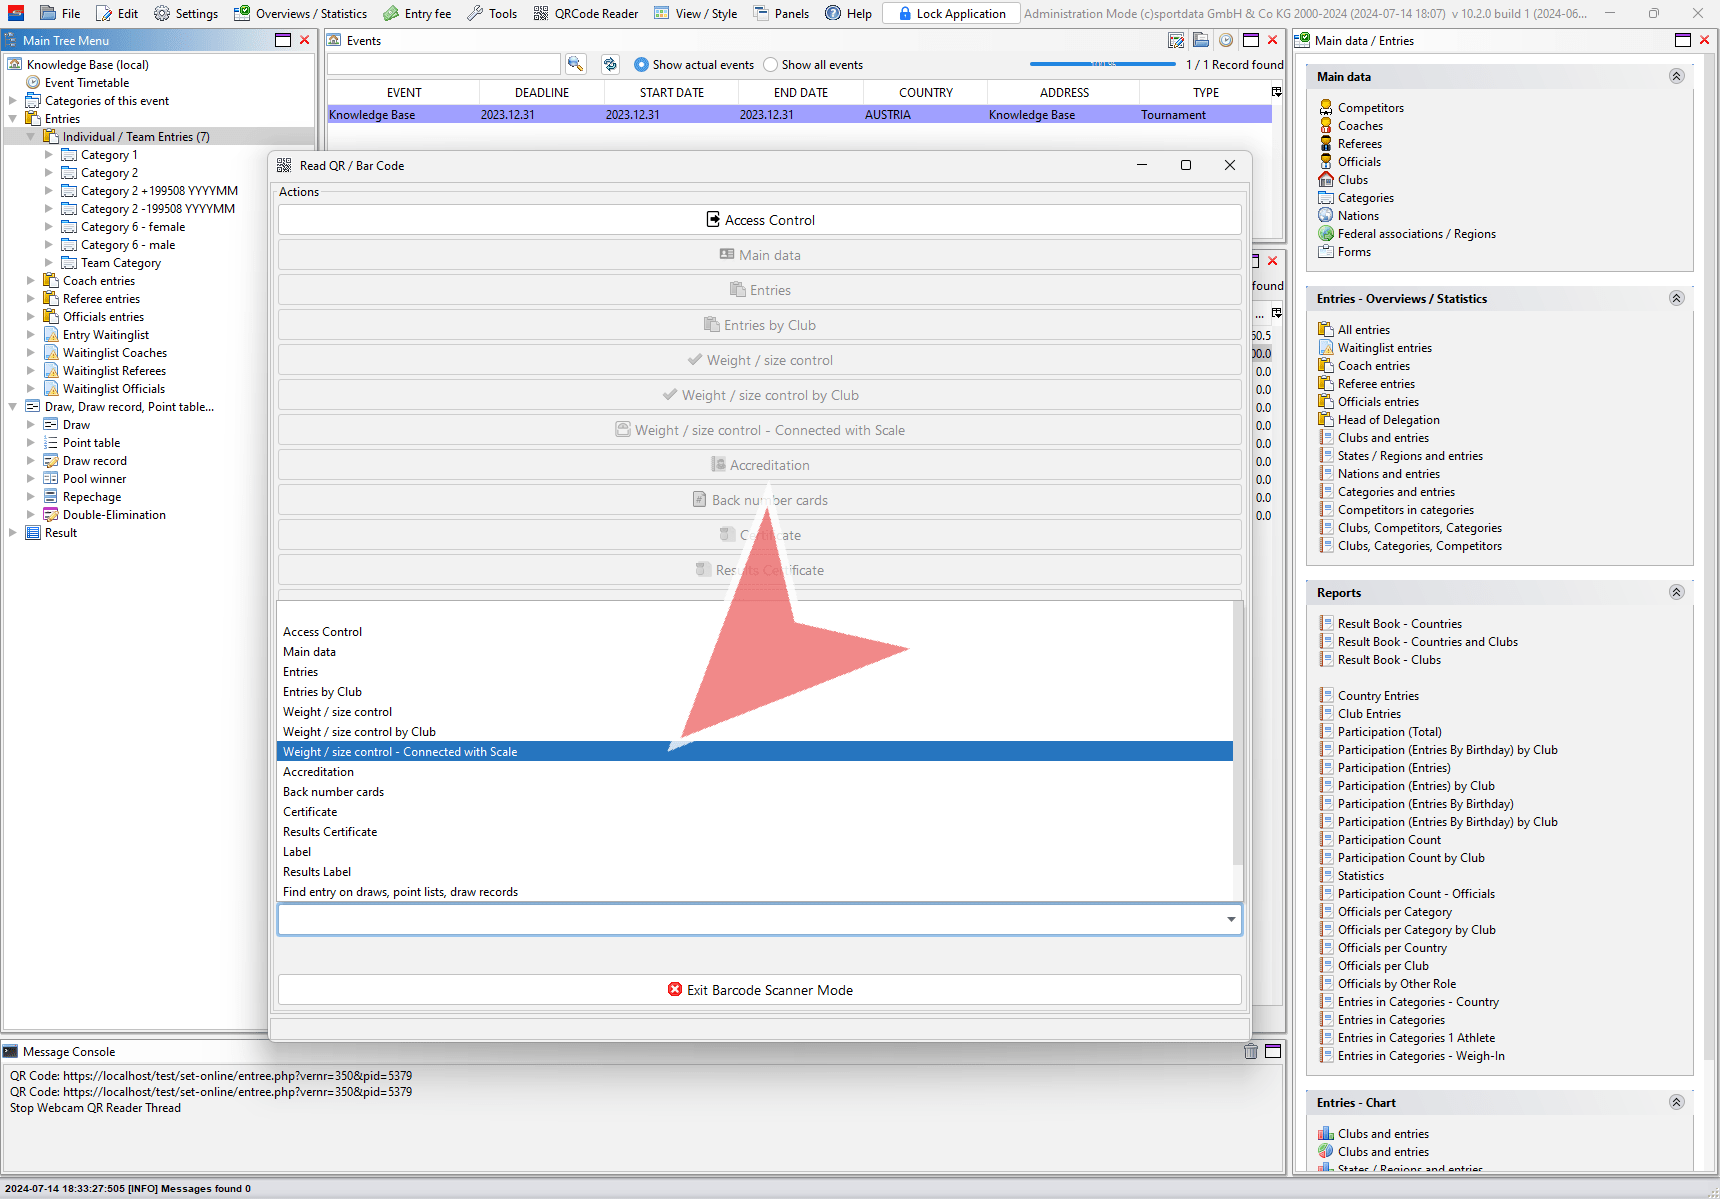
Task: Click the magnifier search icon in Events
Action: click(x=575, y=64)
